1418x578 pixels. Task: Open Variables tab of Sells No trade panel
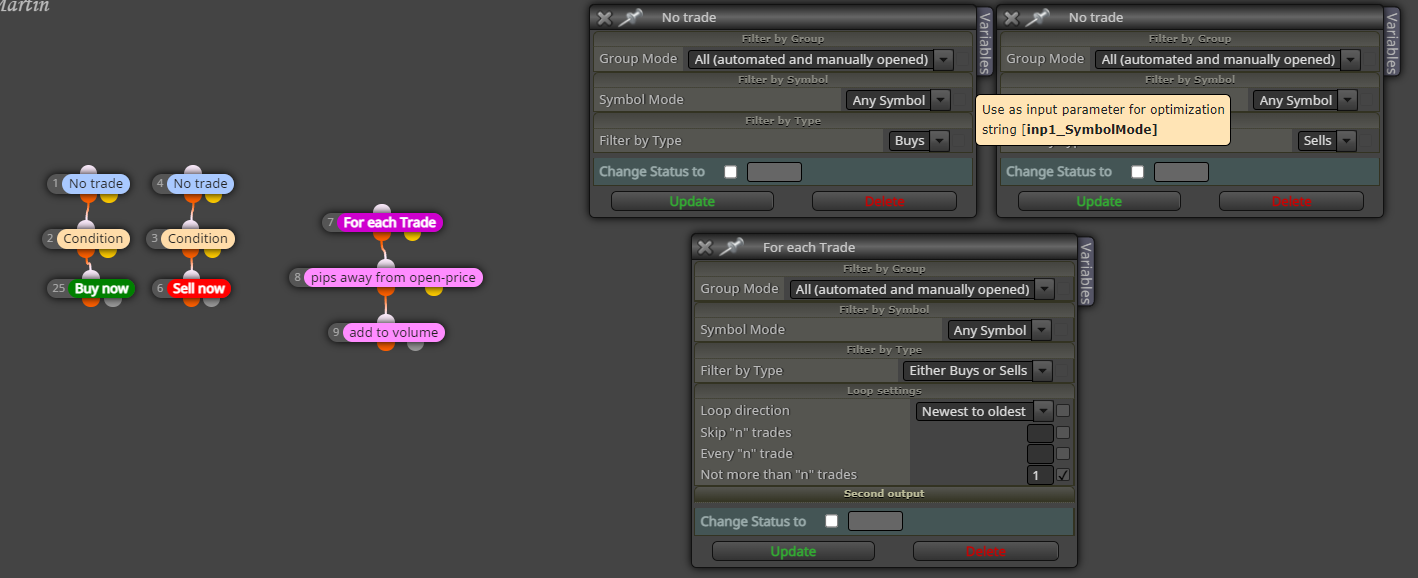1392,41
